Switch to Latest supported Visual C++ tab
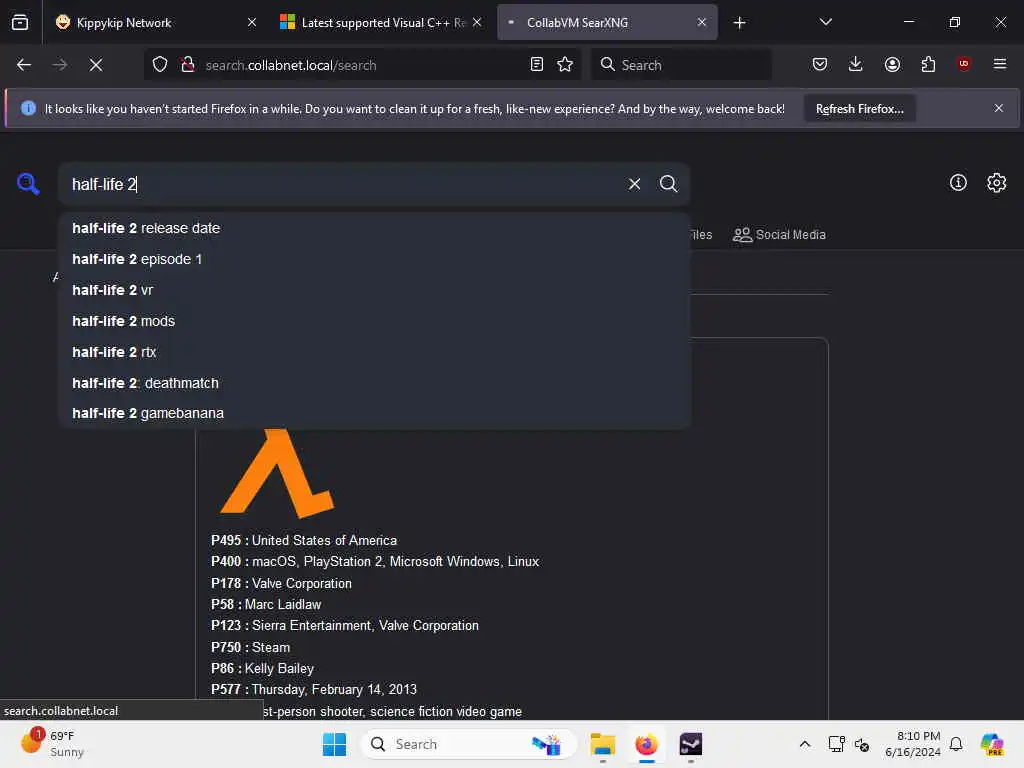Viewport: 1024px width, 768px height. tap(381, 22)
